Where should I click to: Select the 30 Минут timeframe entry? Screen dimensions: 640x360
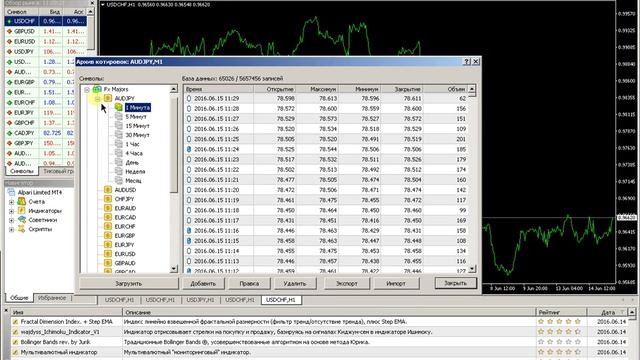pyautogui.click(x=137, y=135)
